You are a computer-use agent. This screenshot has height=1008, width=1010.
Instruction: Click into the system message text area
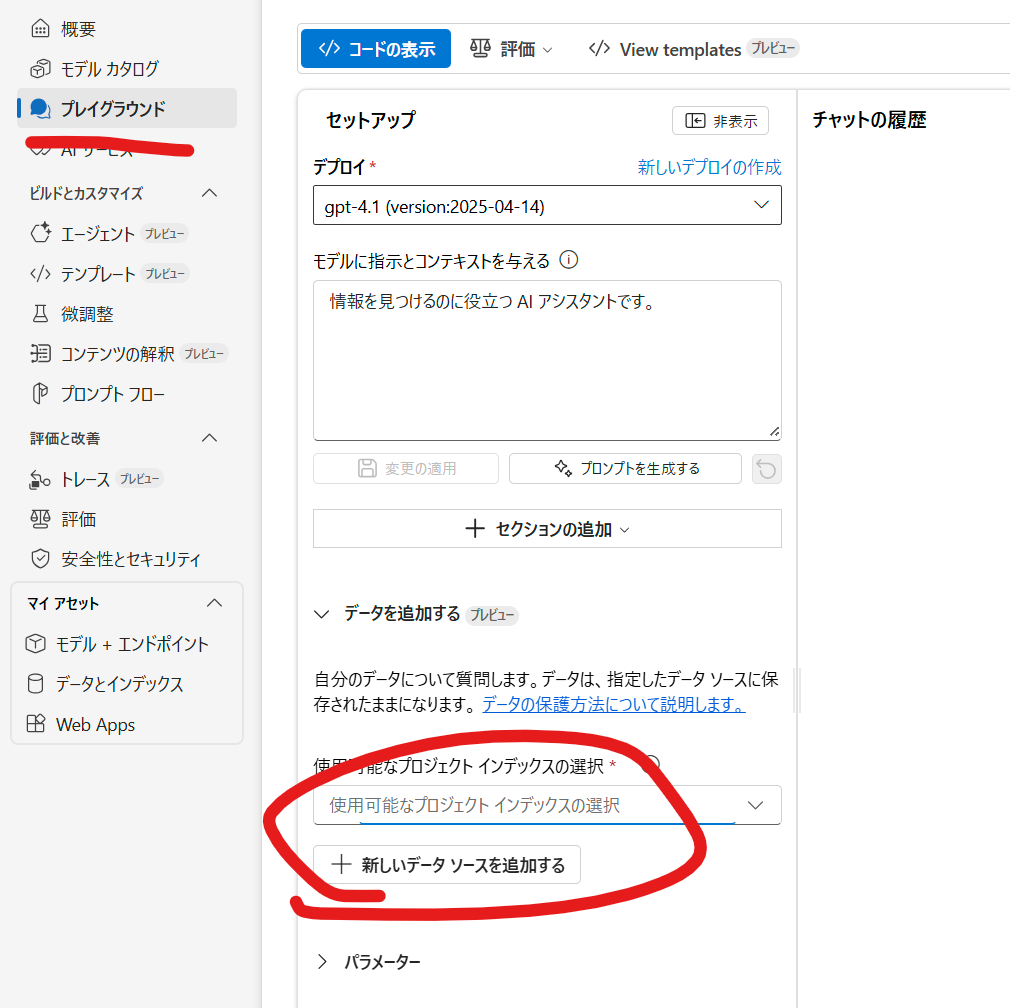coord(547,360)
